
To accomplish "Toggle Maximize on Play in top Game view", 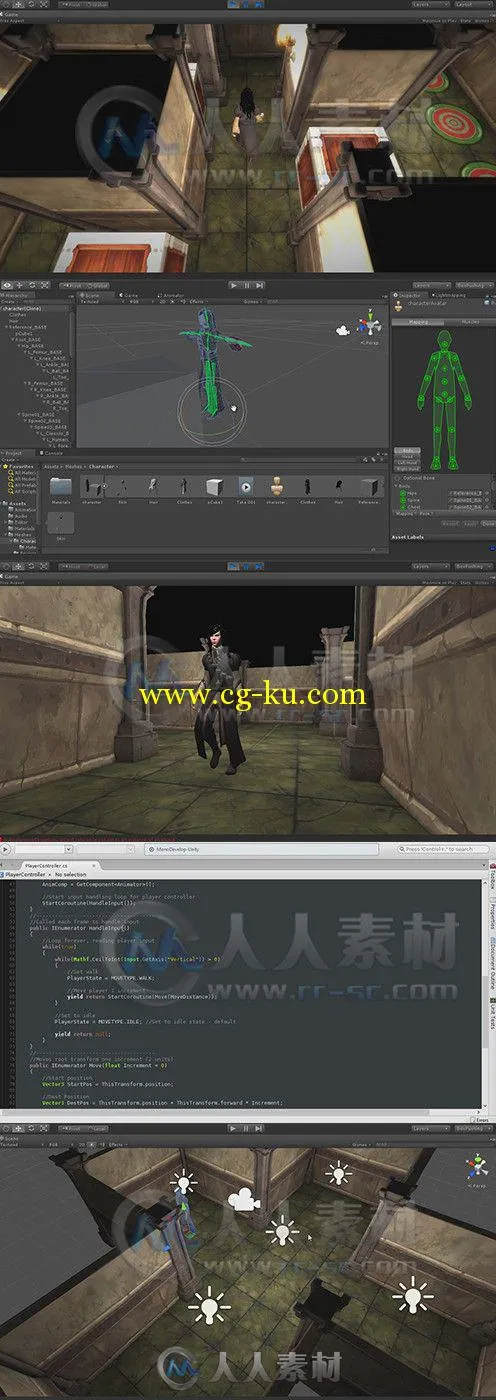I will coord(439,21).
